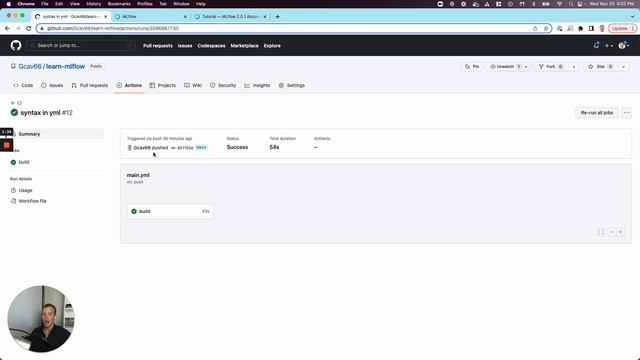
Task: Open Spotlight search in menu bar
Action: [571, 4]
